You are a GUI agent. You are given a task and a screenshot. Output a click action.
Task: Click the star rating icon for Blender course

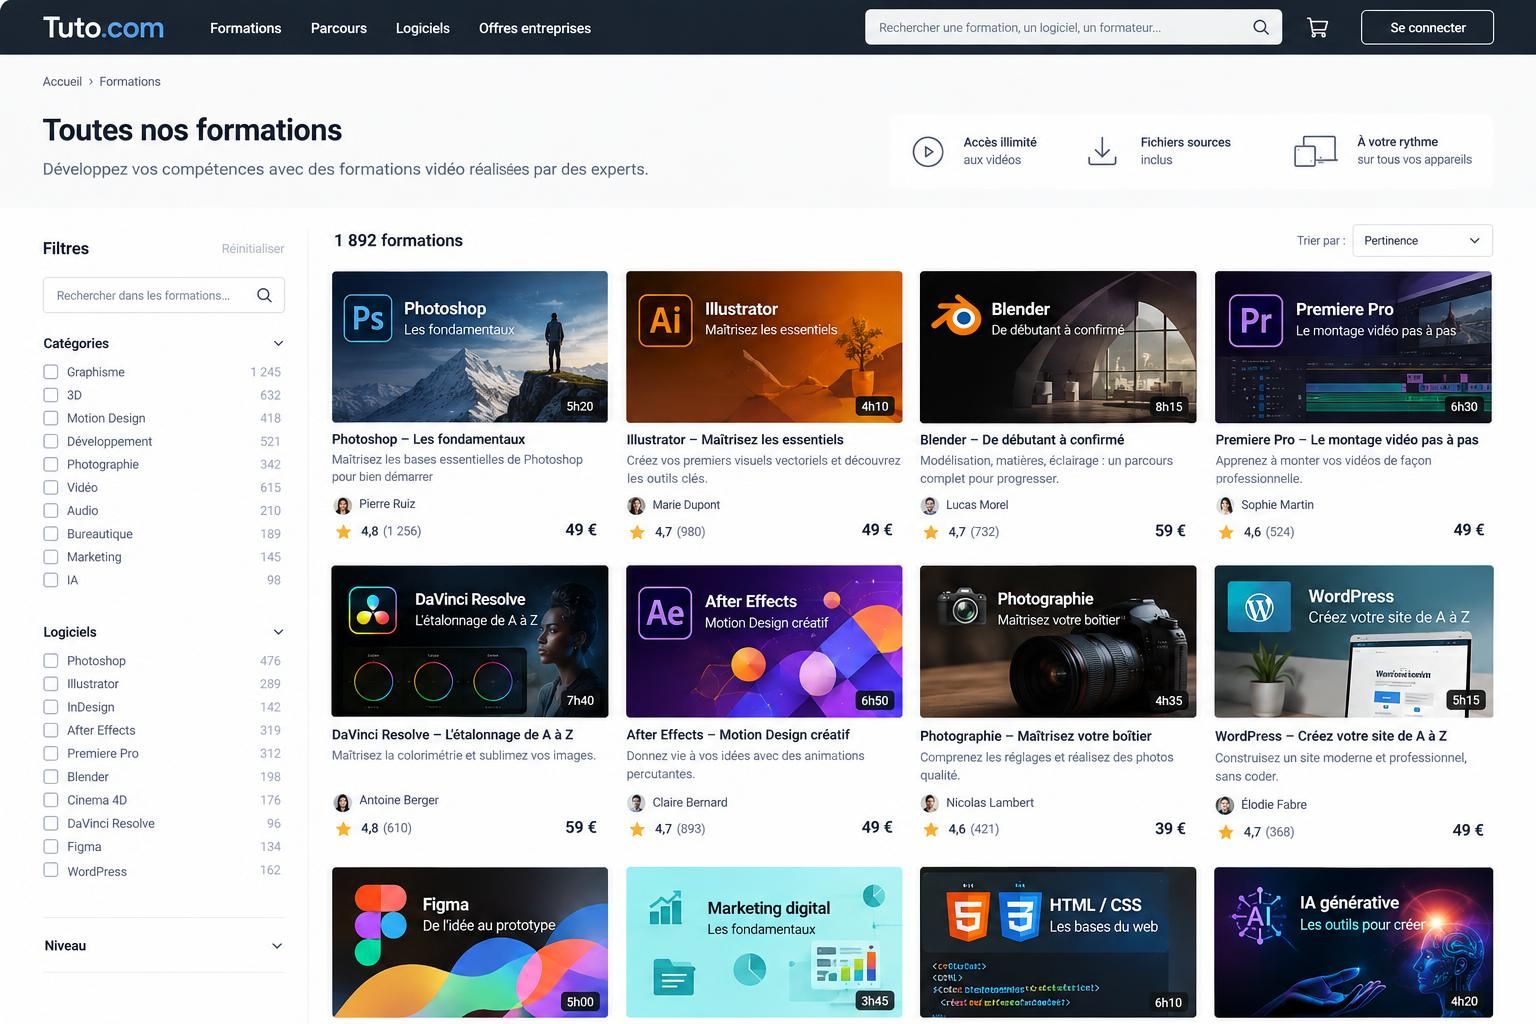tap(931, 532)
